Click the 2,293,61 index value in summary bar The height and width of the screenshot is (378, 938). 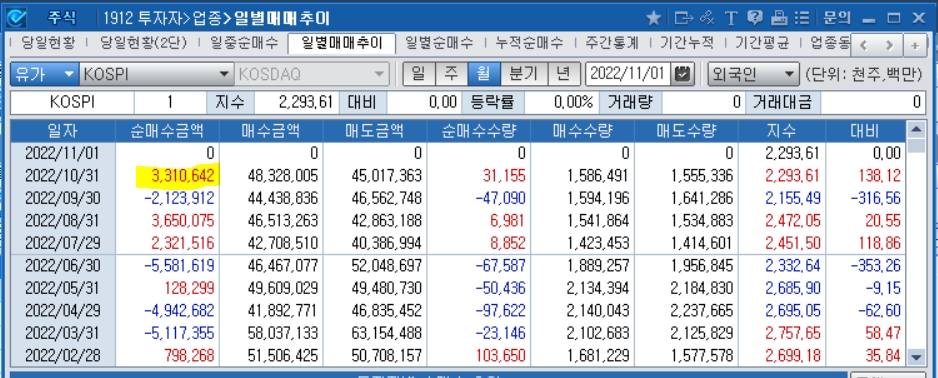(305, 102)
